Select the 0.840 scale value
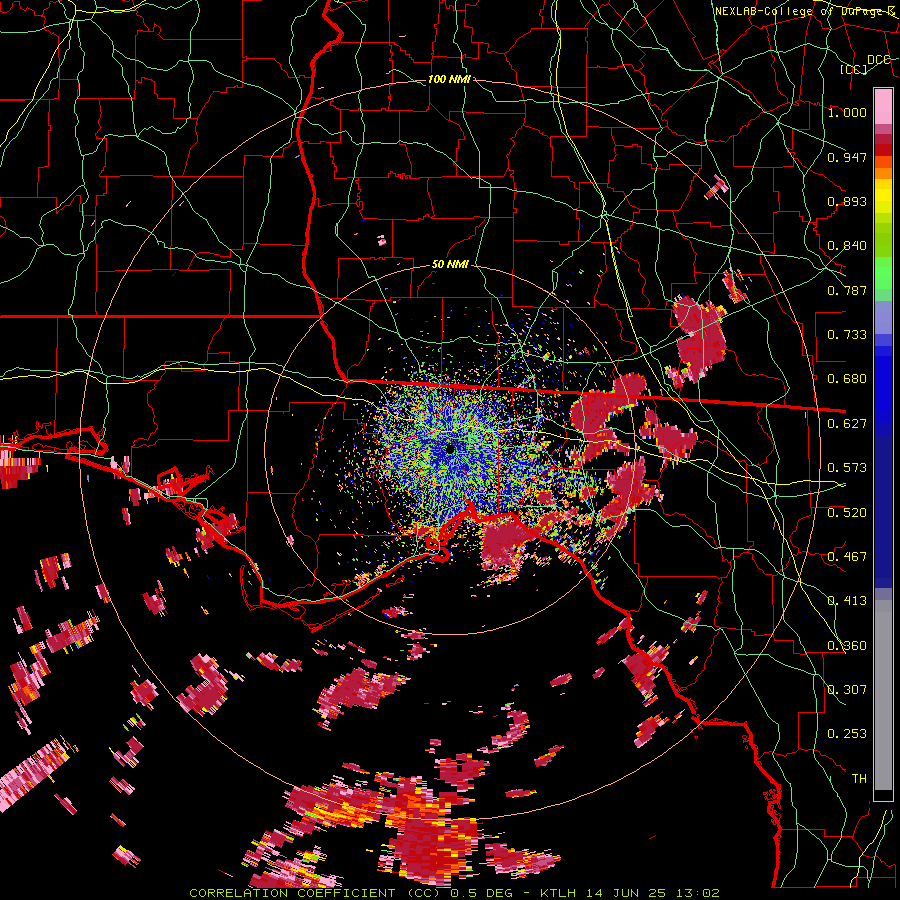The image size is (900, 900). 847,246
